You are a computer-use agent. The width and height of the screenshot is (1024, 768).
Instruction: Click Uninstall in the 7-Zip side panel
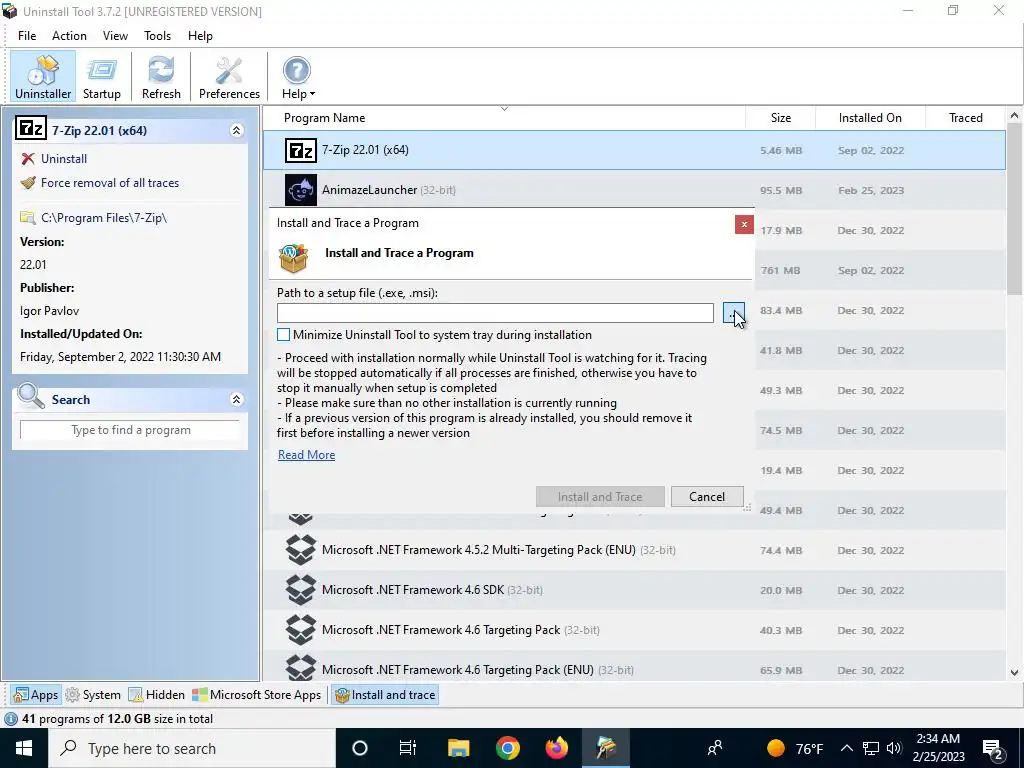point(63,159)
